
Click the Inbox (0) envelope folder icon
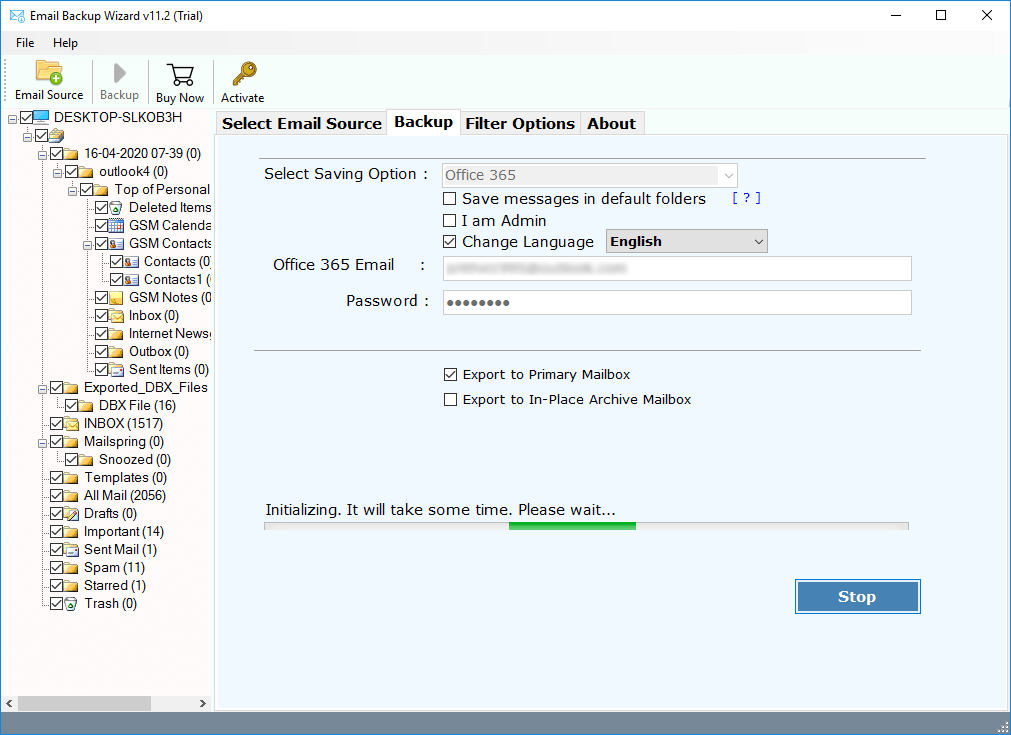[116, 316]
